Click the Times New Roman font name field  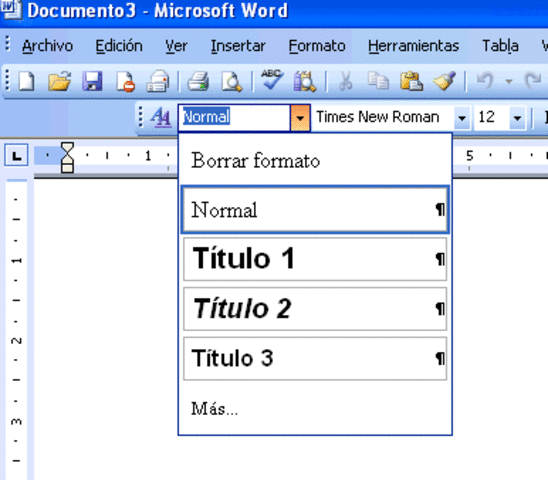click(382, 117)
